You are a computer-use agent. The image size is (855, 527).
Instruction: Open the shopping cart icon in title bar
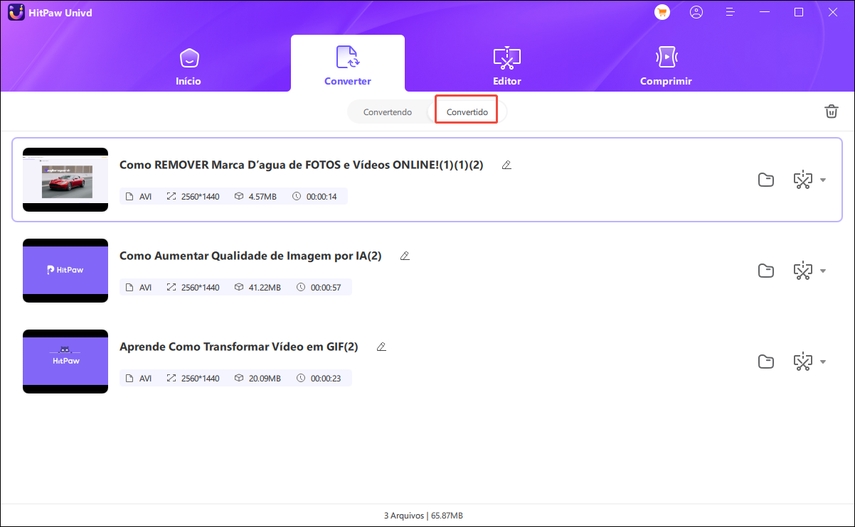(x=662, y=13)
